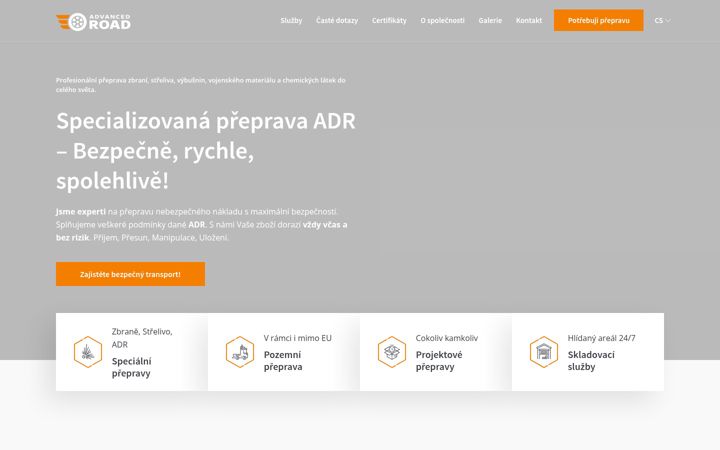The width and height of the screenshot is (720, 450).
Task: Open the Pozemní přeprava link
Action: [x=283, y=361]
